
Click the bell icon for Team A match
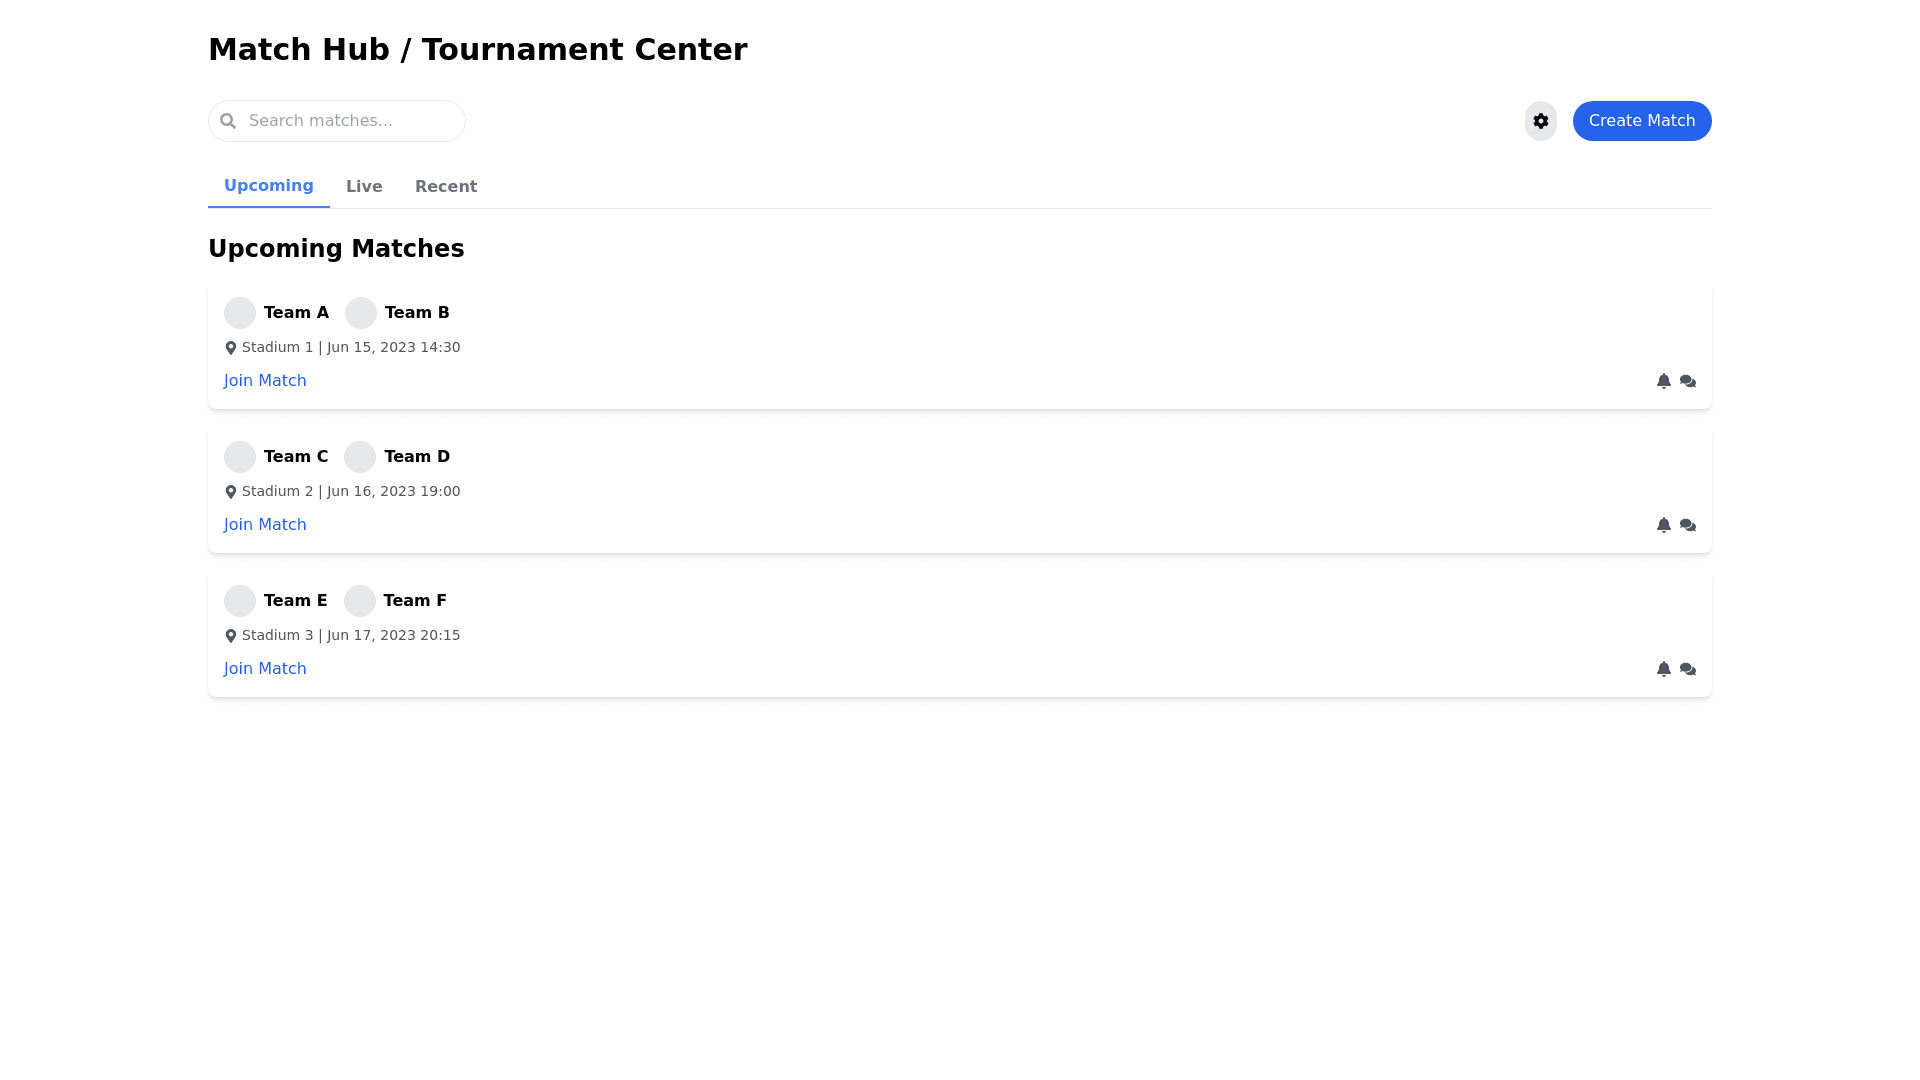point(1663,381)
